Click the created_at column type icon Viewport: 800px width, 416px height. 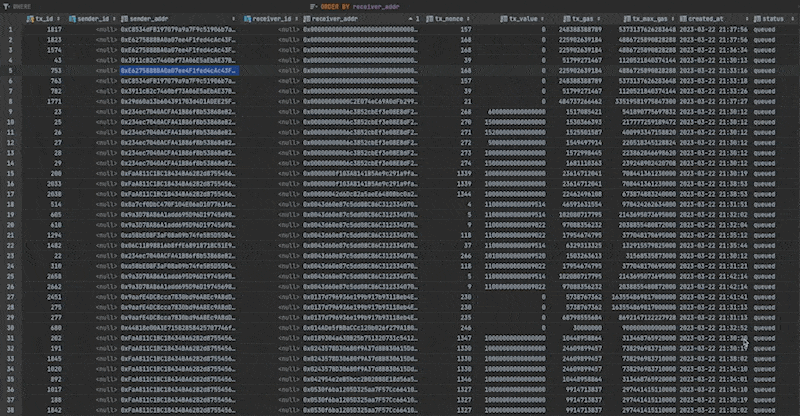[682, 19]
